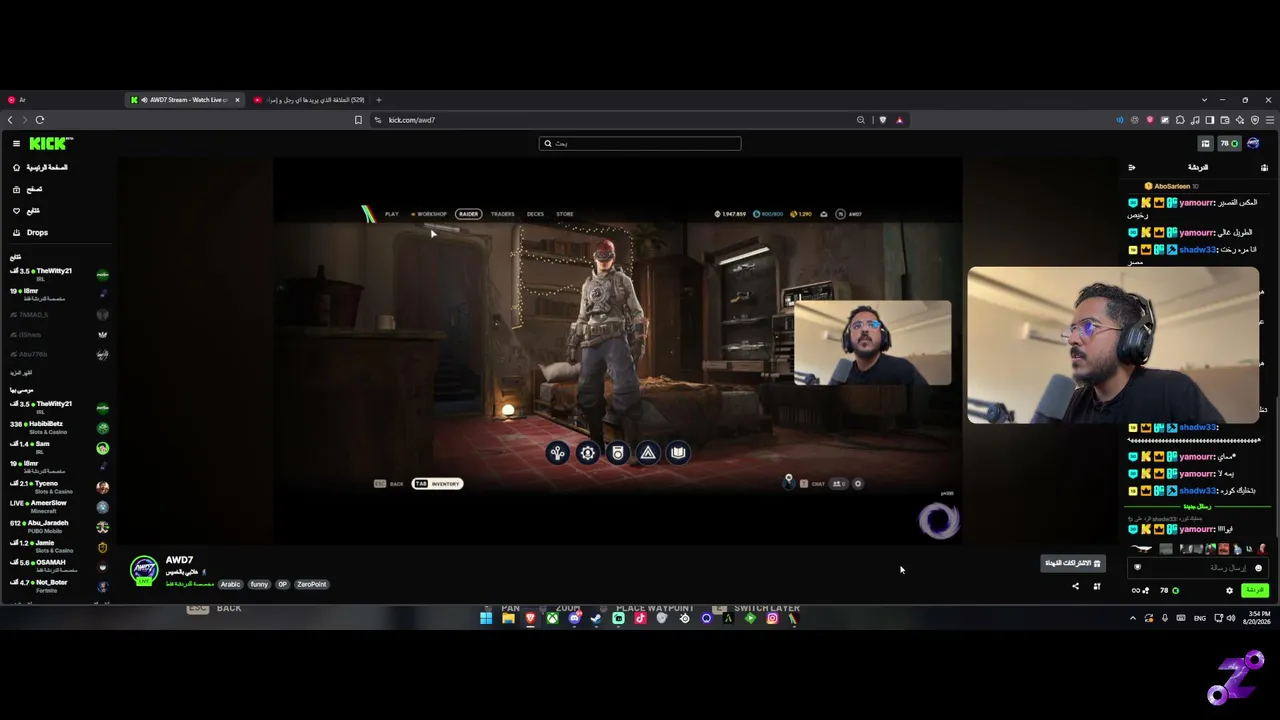Select the RAIDER tab in game menu
This screenshot has height=720, width=1280.
(x=468, y=214)
